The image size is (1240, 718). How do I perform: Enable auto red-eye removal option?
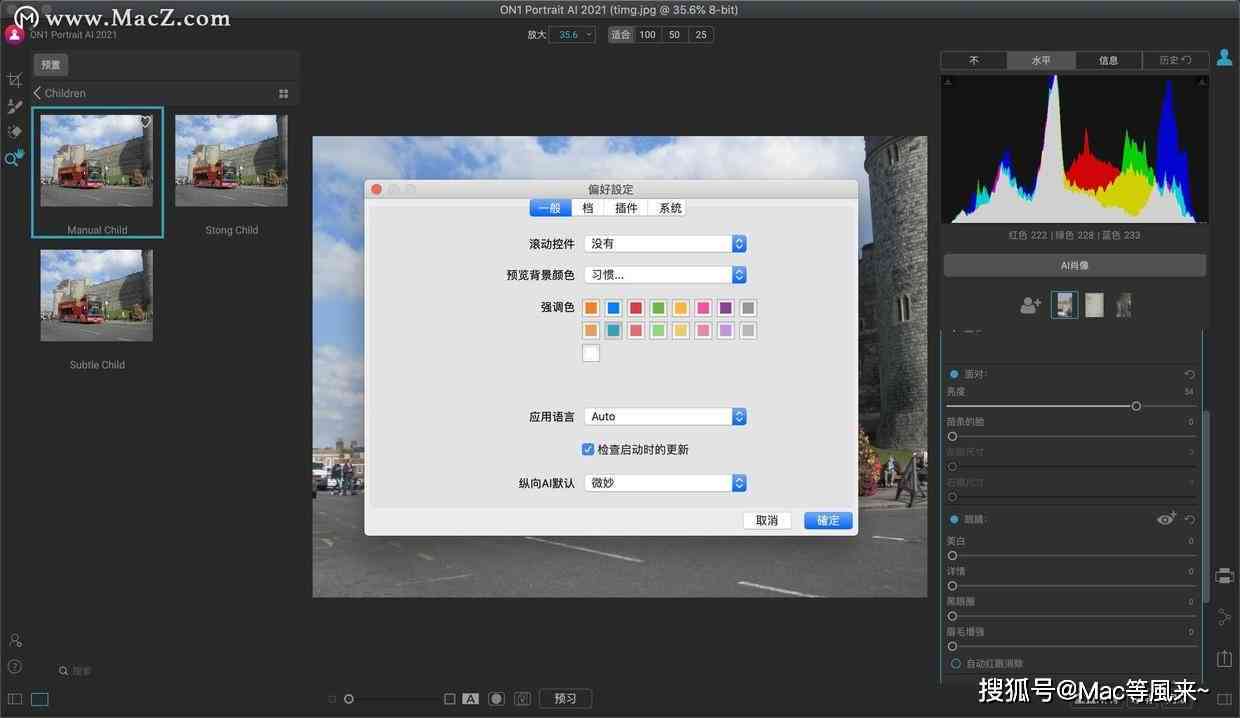pos(955,663)
